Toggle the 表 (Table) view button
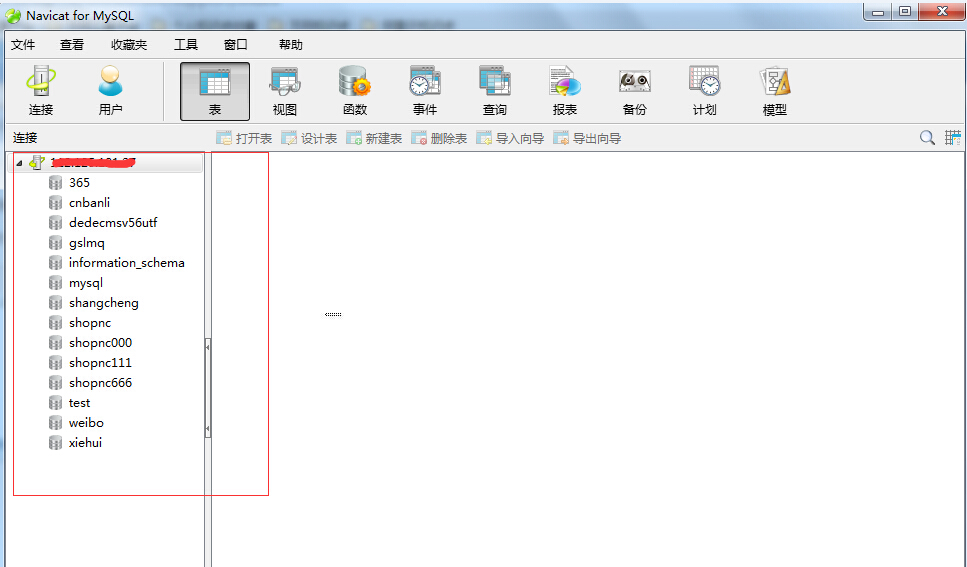The image size is (967, 567). point(215,91)
